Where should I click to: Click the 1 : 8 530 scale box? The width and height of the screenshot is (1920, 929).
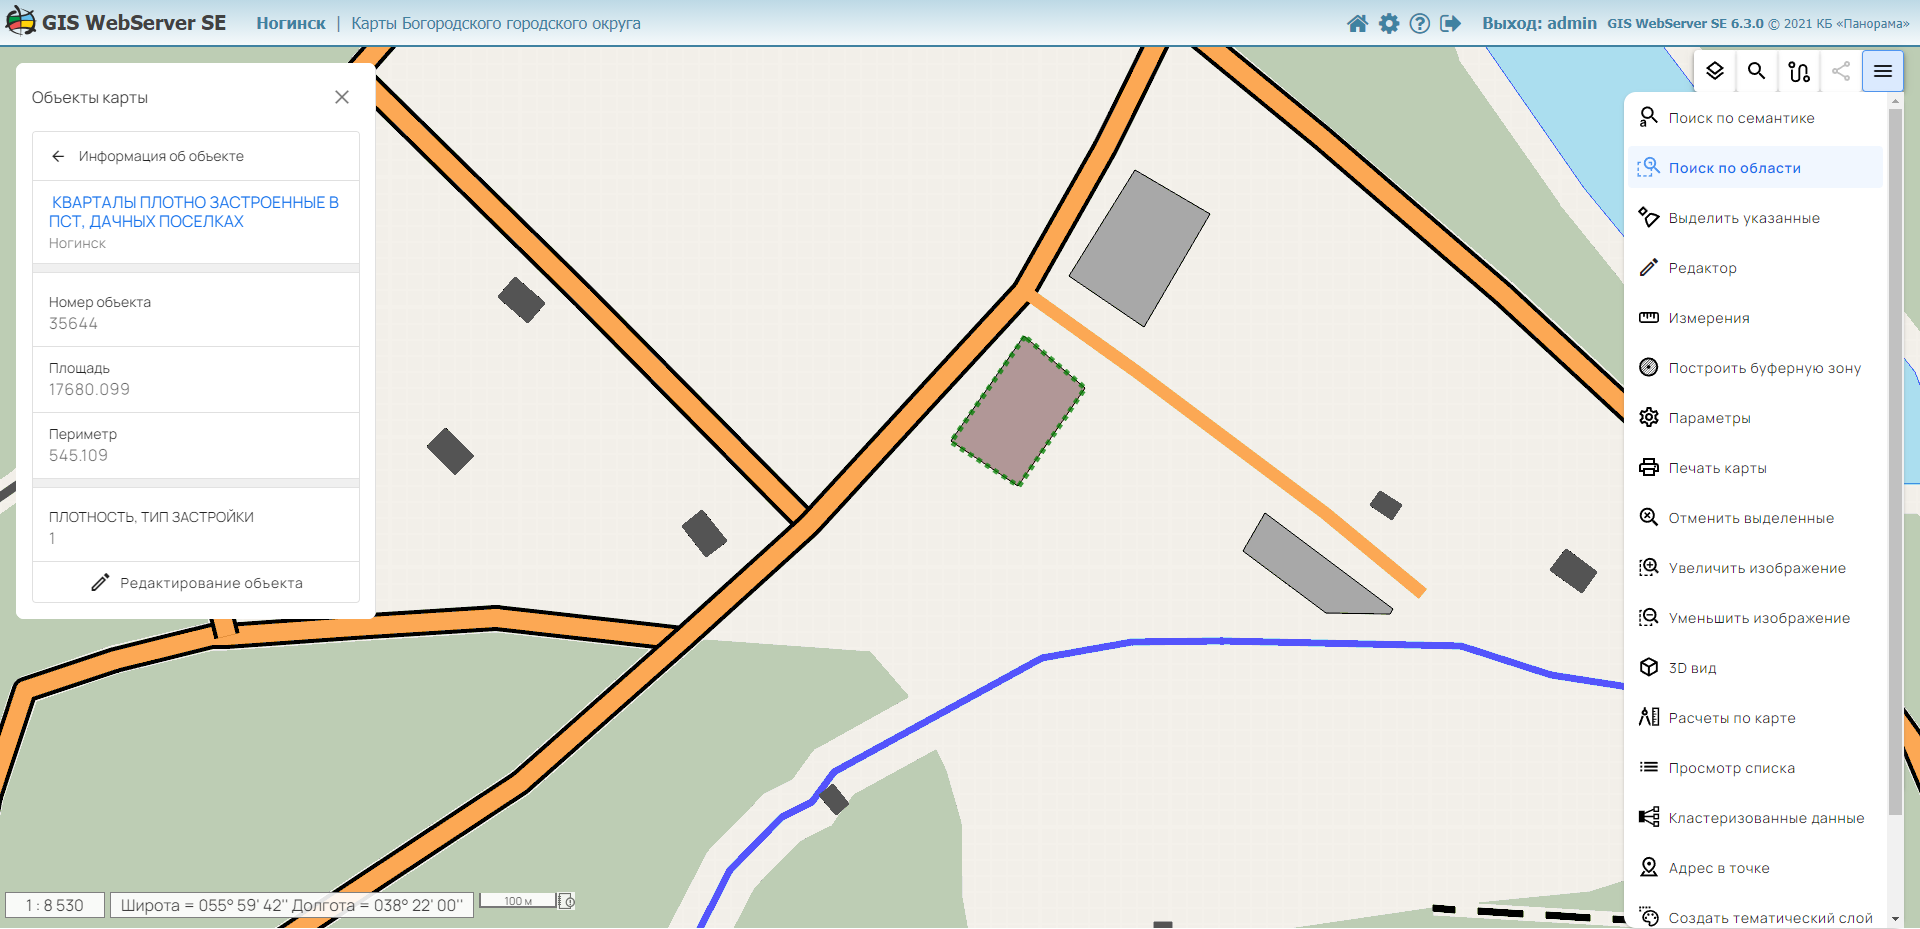click(55, 905)
